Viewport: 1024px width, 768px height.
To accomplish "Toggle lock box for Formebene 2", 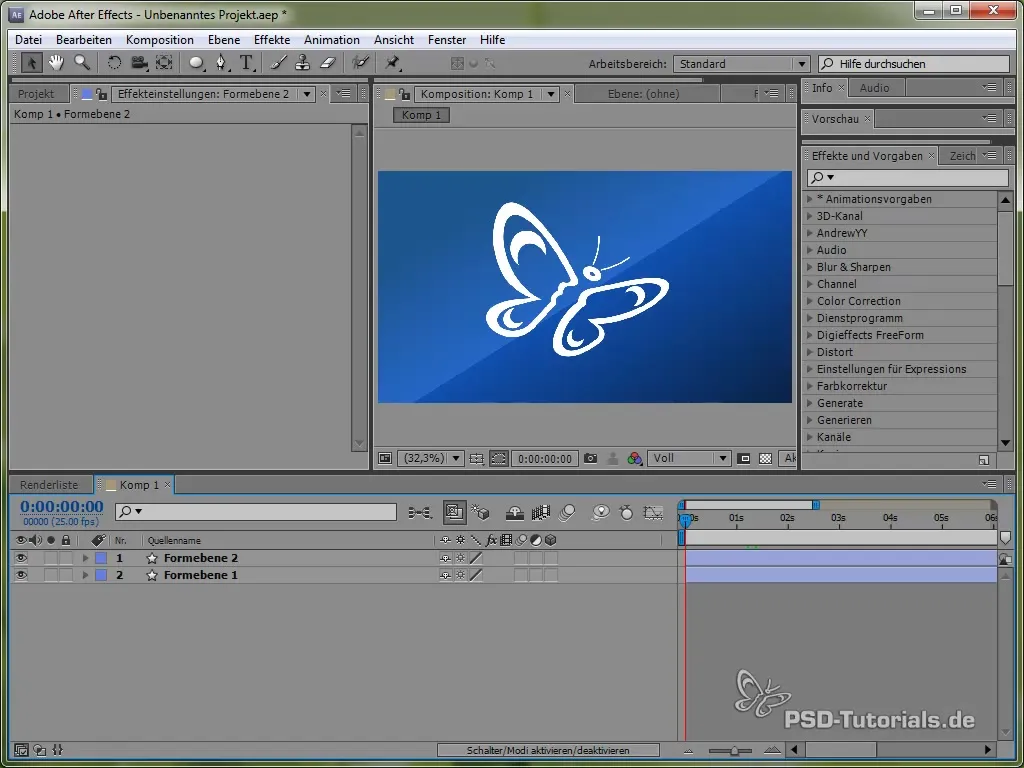I will click(66, 558).
